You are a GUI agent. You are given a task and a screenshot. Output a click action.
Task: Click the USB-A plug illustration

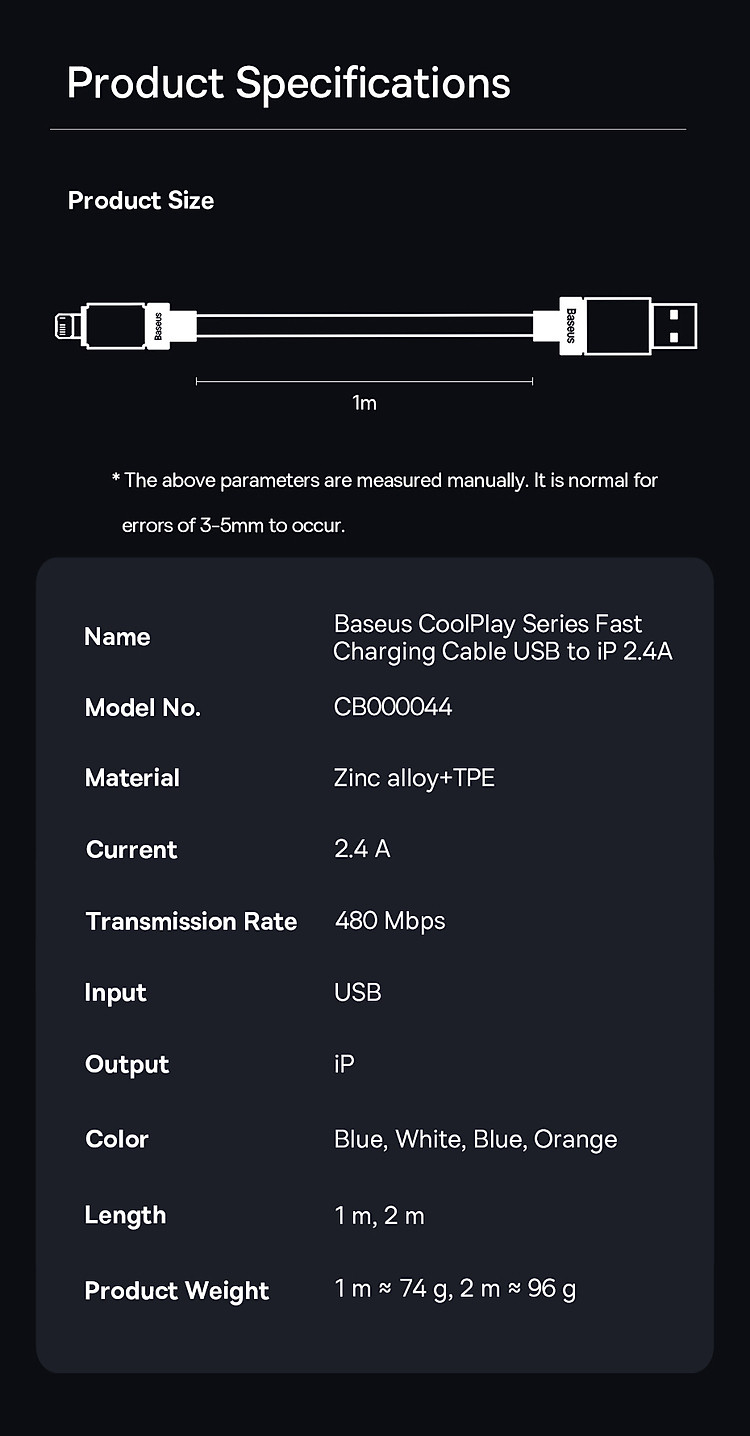point(674,326)
